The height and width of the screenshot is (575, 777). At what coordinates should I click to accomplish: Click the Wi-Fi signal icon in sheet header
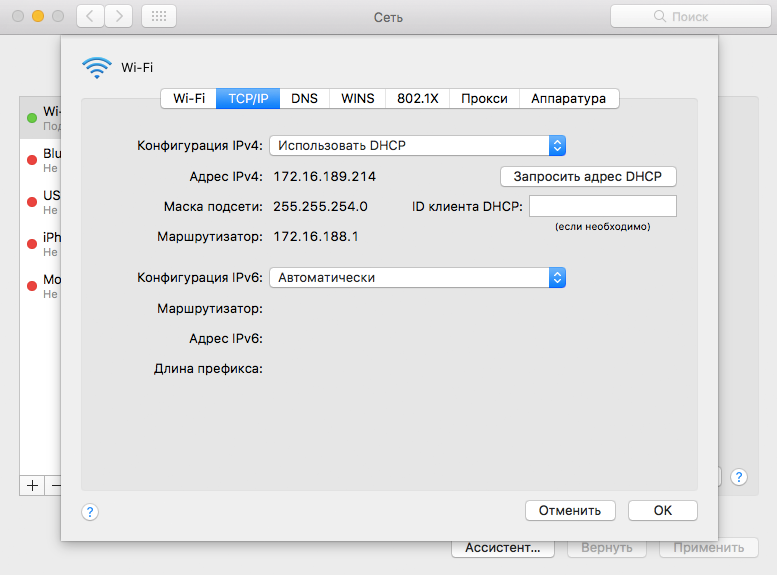click(x=97, y=68)
